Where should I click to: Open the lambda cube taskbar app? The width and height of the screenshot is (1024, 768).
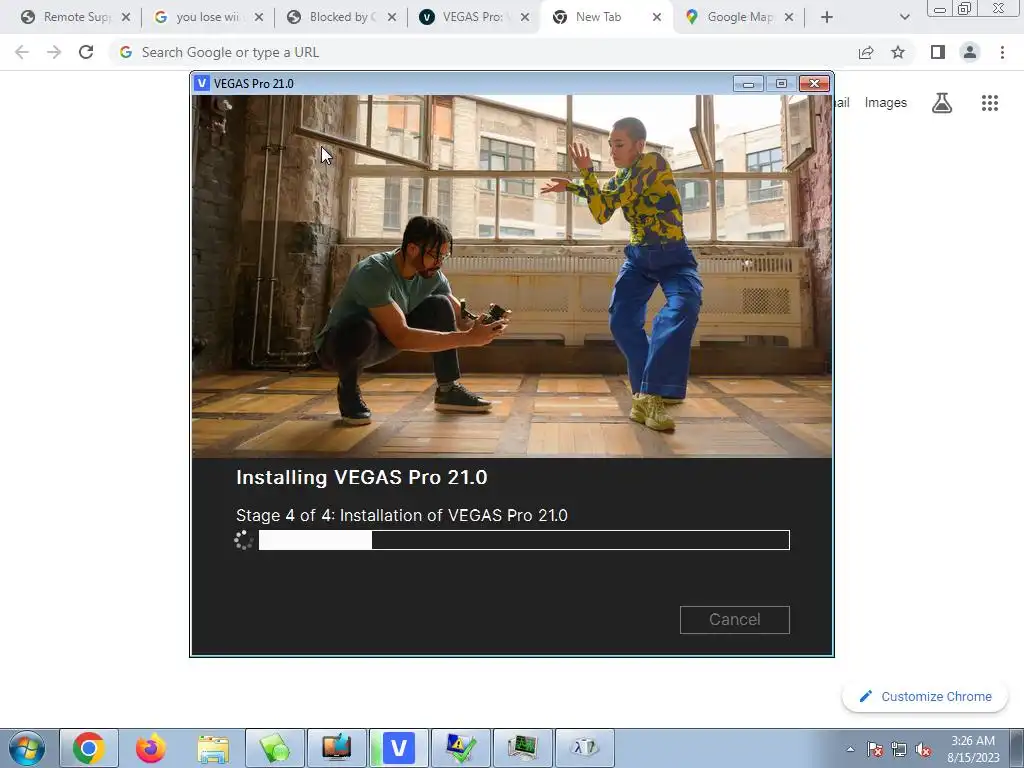point(584,748)
